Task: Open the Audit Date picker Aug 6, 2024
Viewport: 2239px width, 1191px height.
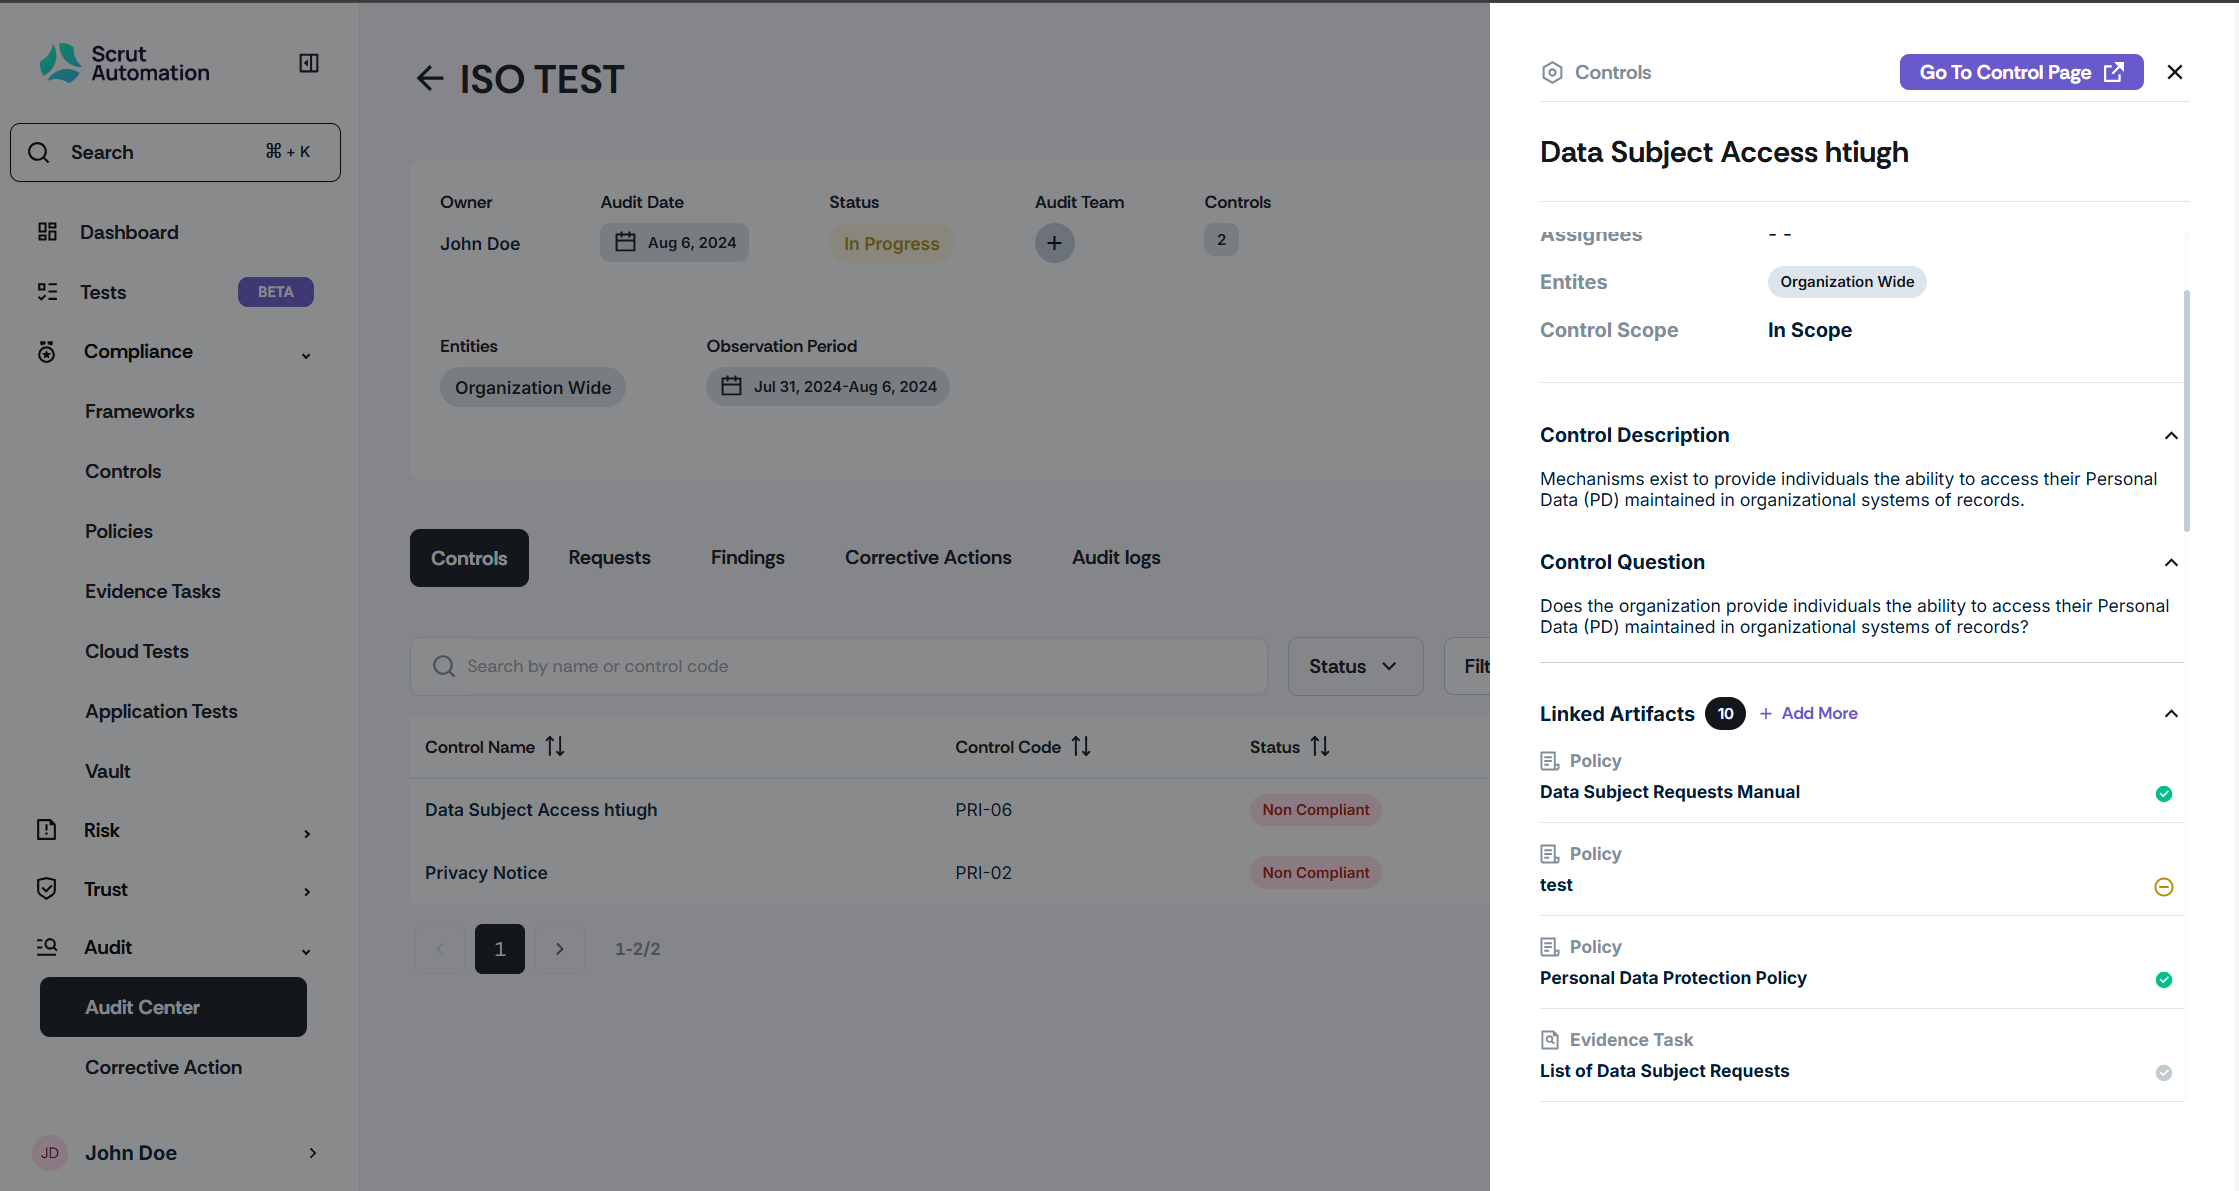Action: tap(675, 243)
